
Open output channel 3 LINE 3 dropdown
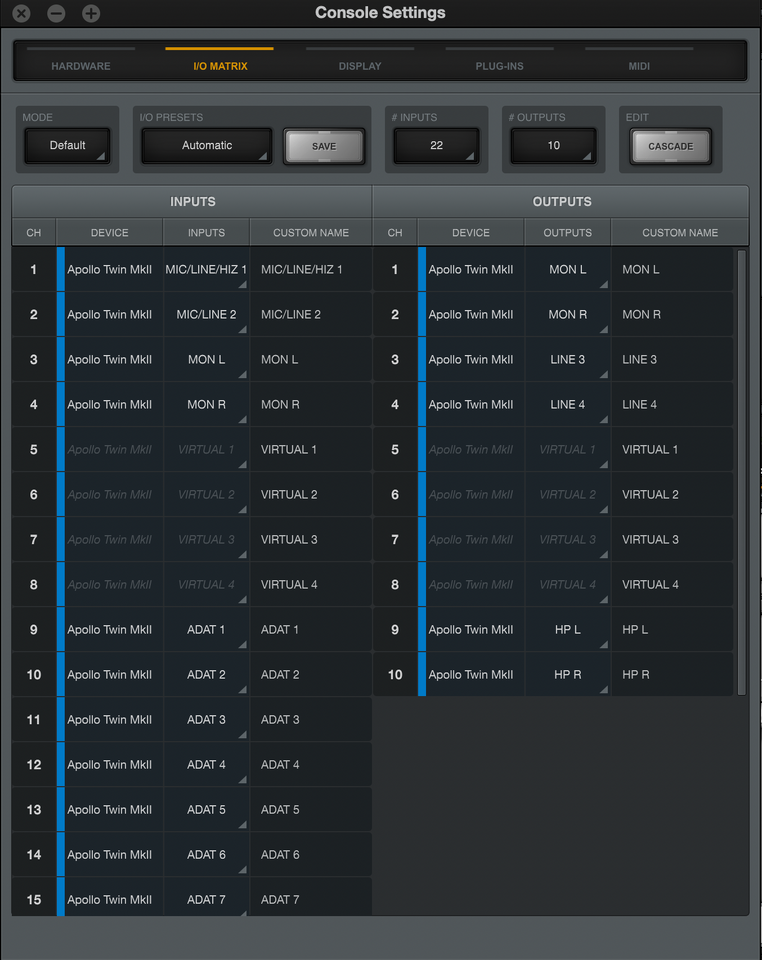click(x=567, y=359)
